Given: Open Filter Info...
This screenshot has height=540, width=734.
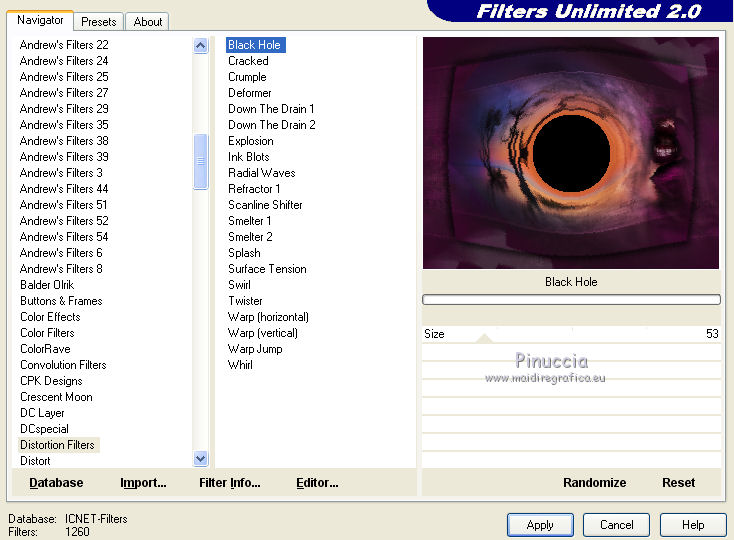Looking at the screenshot, I should coord(230,482).
